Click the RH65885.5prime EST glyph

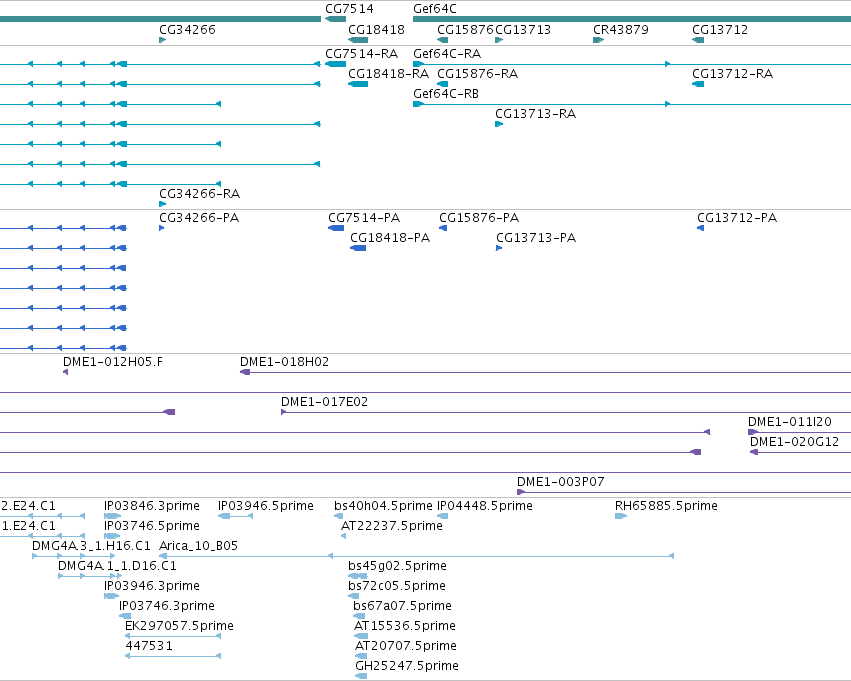621,516
